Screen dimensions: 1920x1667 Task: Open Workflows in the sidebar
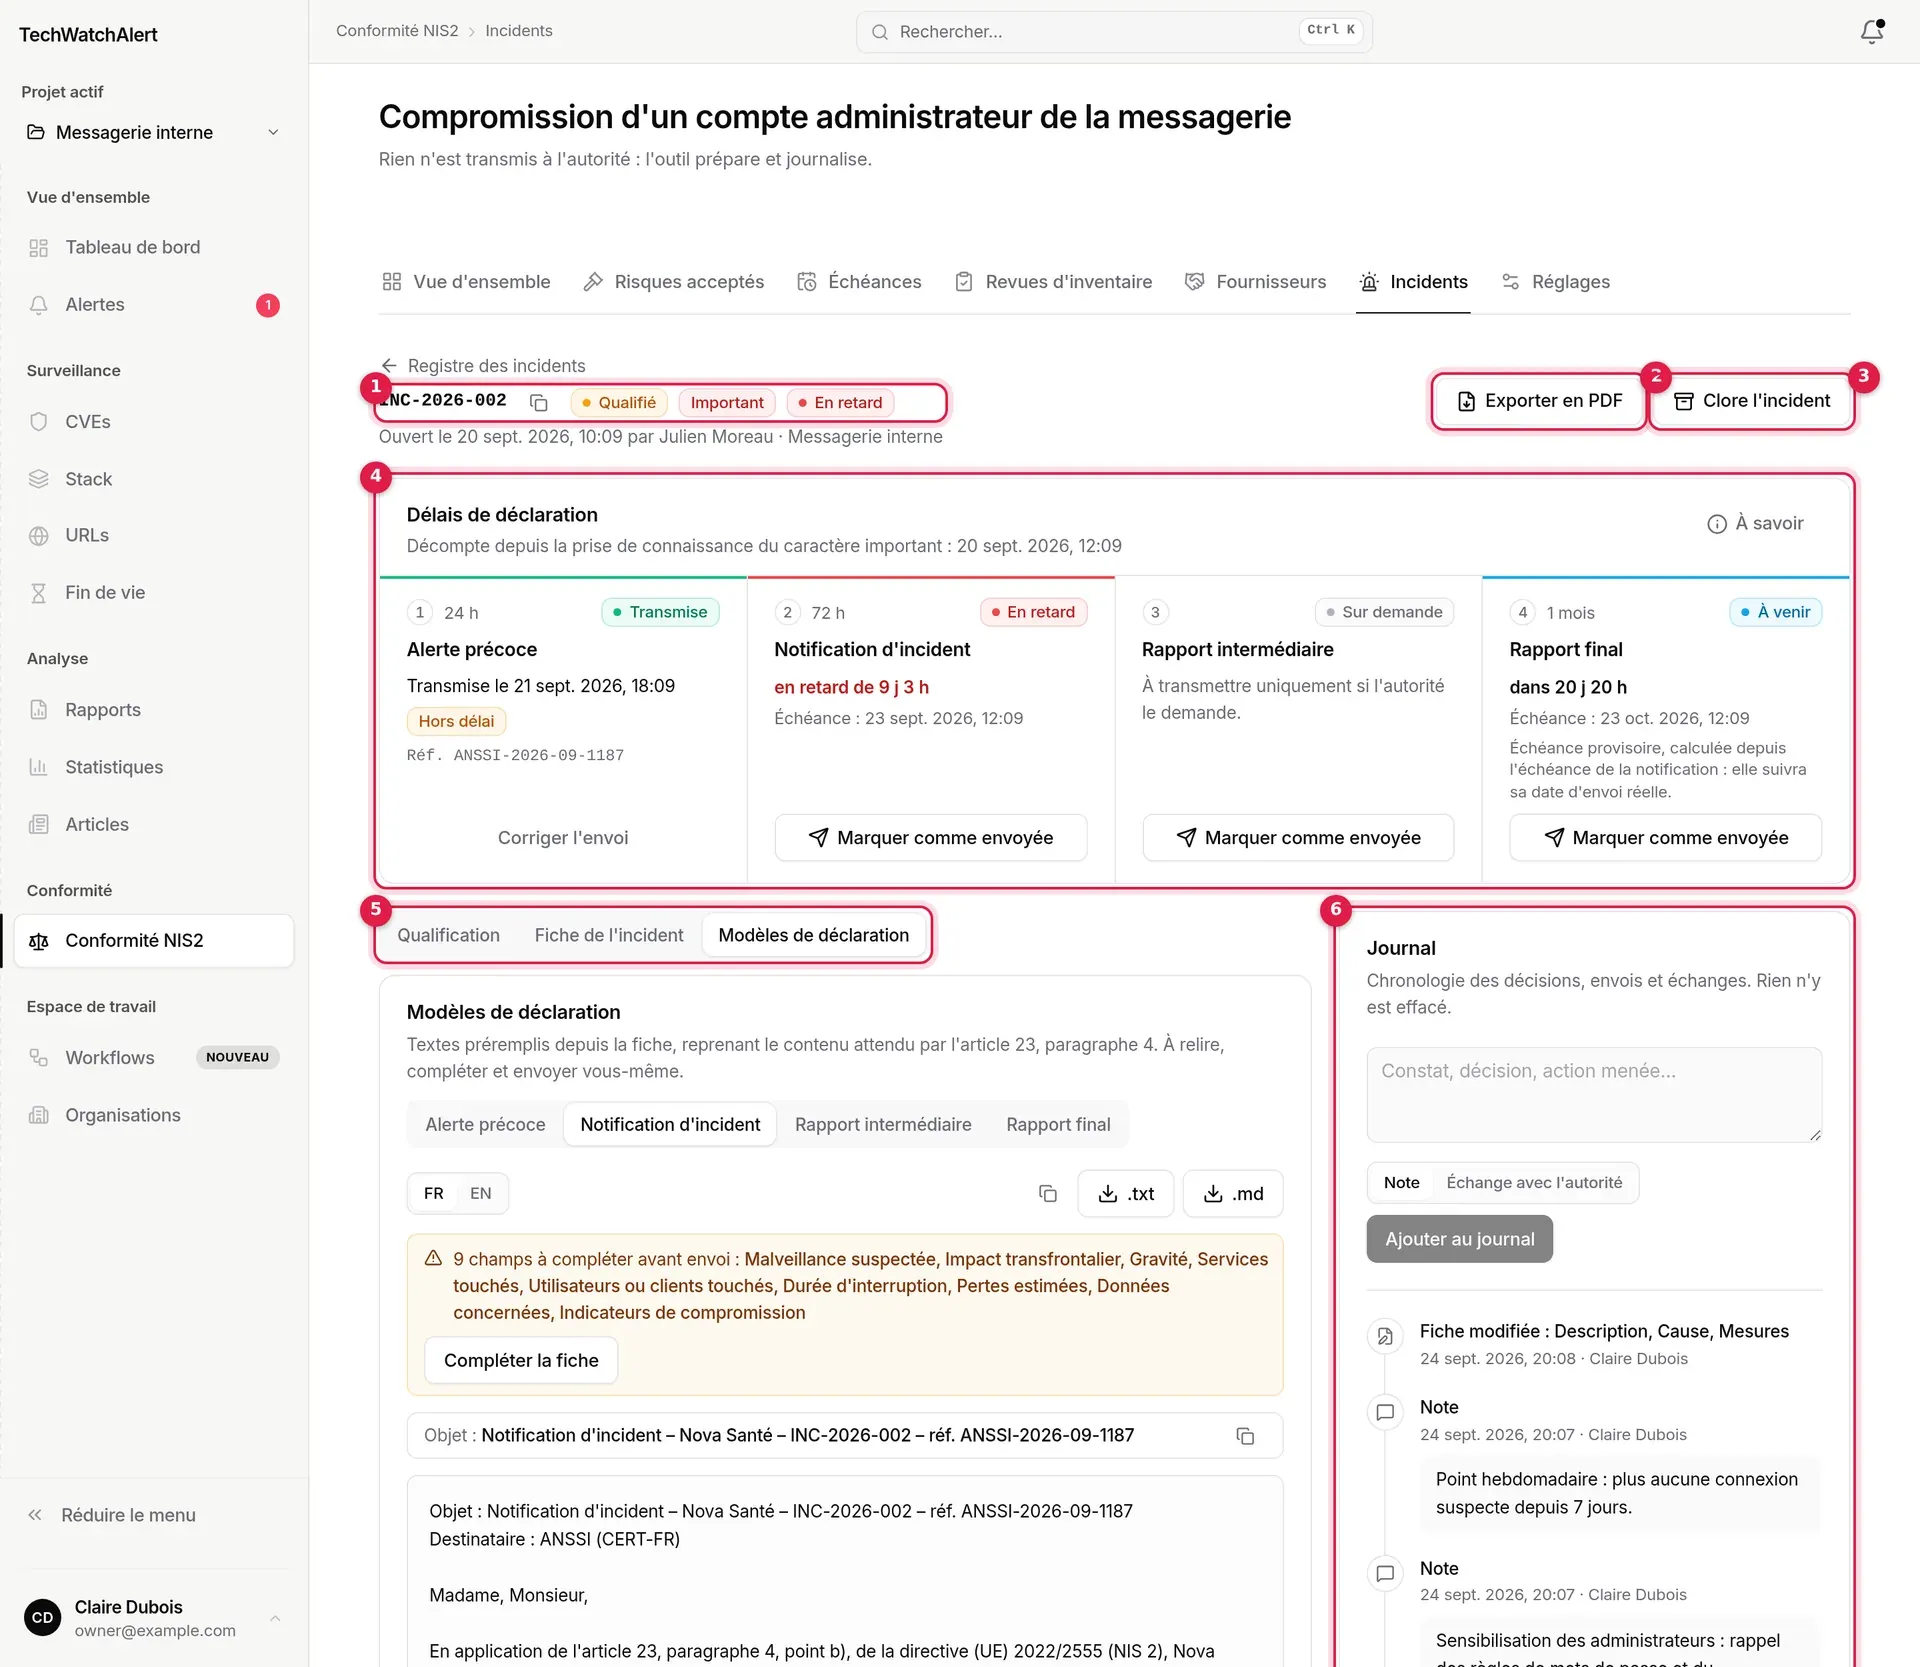click(154, 1057)
